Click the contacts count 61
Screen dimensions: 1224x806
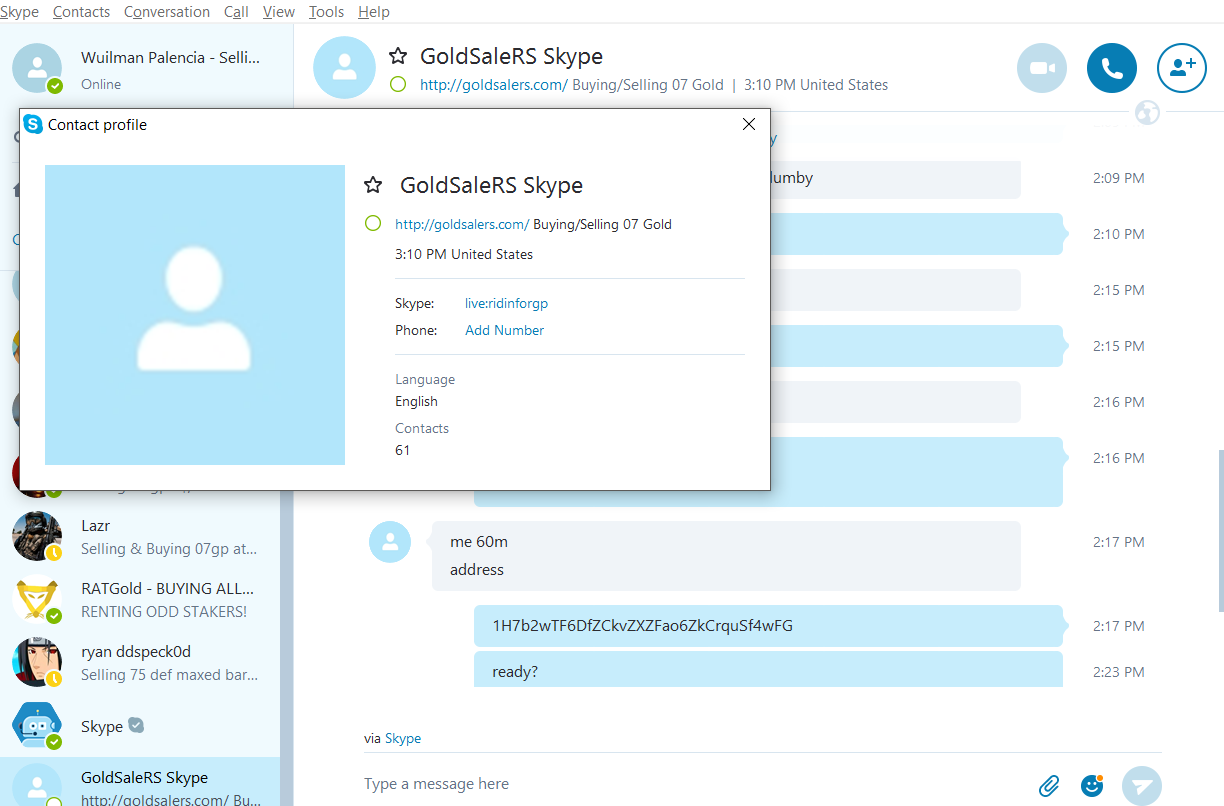[x=402, y=450]
